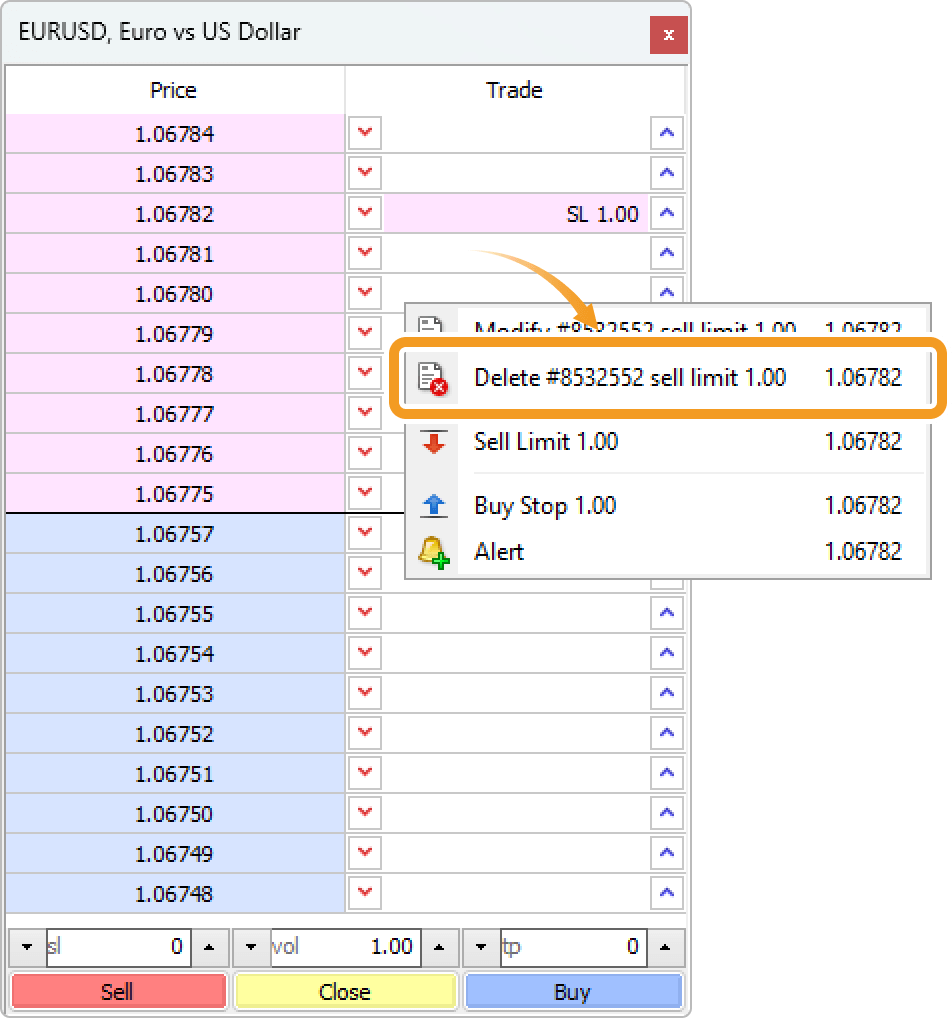The height and width of the screenshot is (1018, 952).
Task: Click blue buy arrow beside price 1.06757
Action: pos(666,533)
